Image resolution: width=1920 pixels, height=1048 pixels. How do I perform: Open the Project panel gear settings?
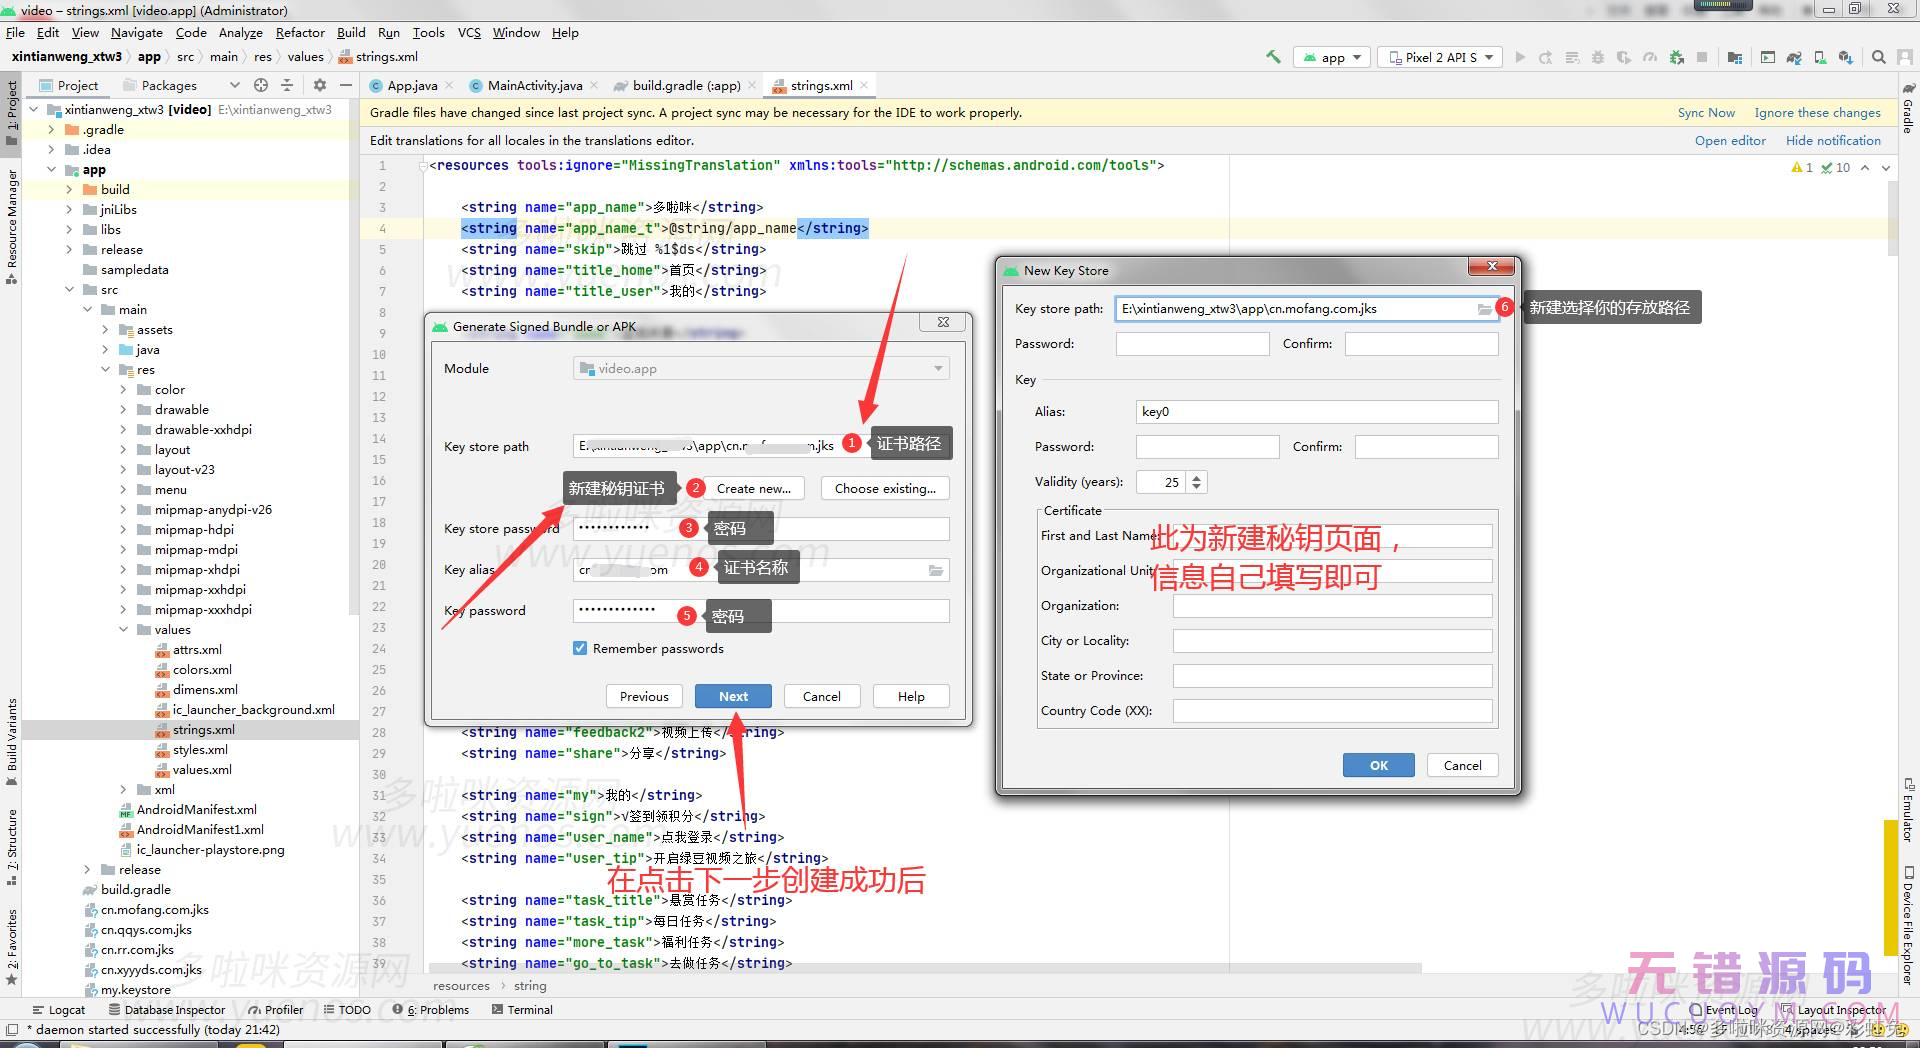pyautogui.click(x=320, y=85)
